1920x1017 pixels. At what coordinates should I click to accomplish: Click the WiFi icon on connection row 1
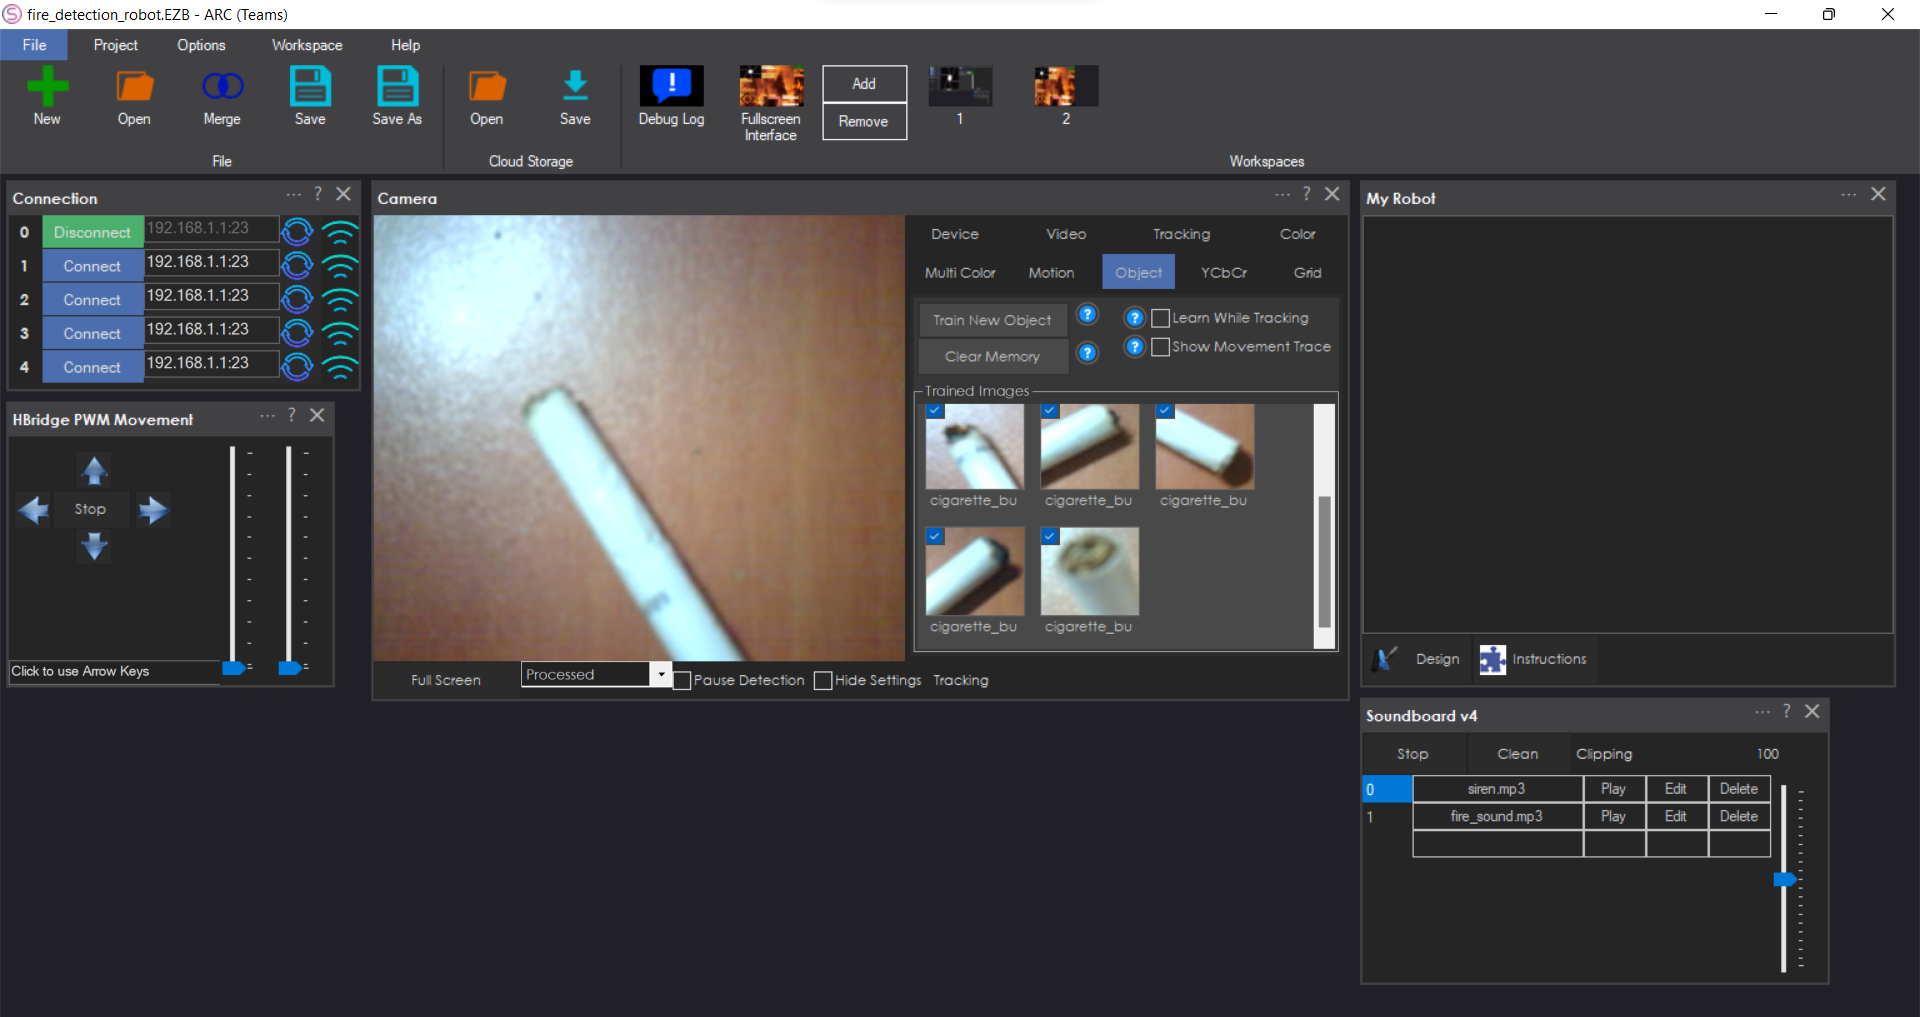[x=341, y=265]
